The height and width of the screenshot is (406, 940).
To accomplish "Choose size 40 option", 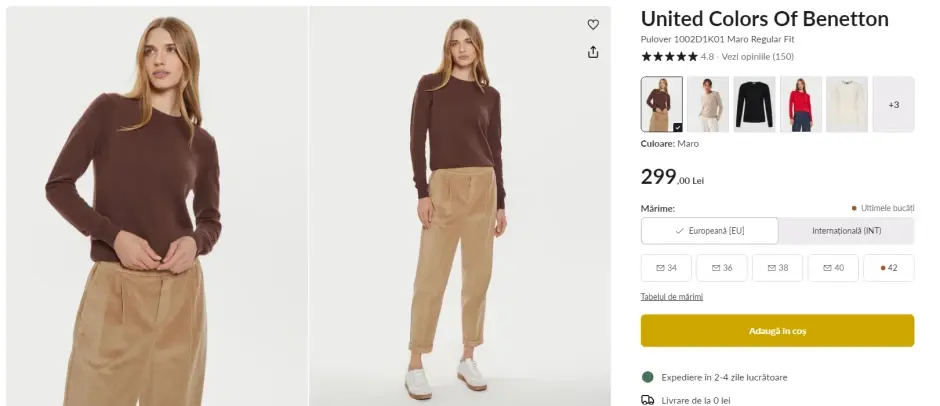I will (x=833, y=268).
